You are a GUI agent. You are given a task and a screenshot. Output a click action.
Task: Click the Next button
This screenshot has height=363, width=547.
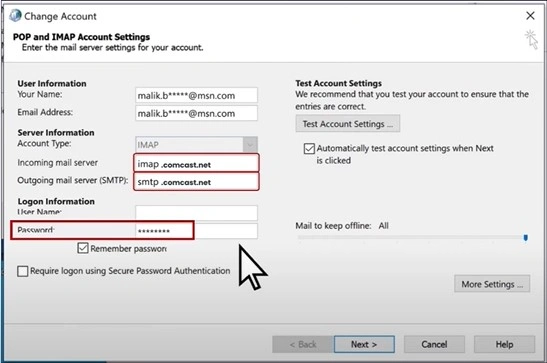[364, 345]
